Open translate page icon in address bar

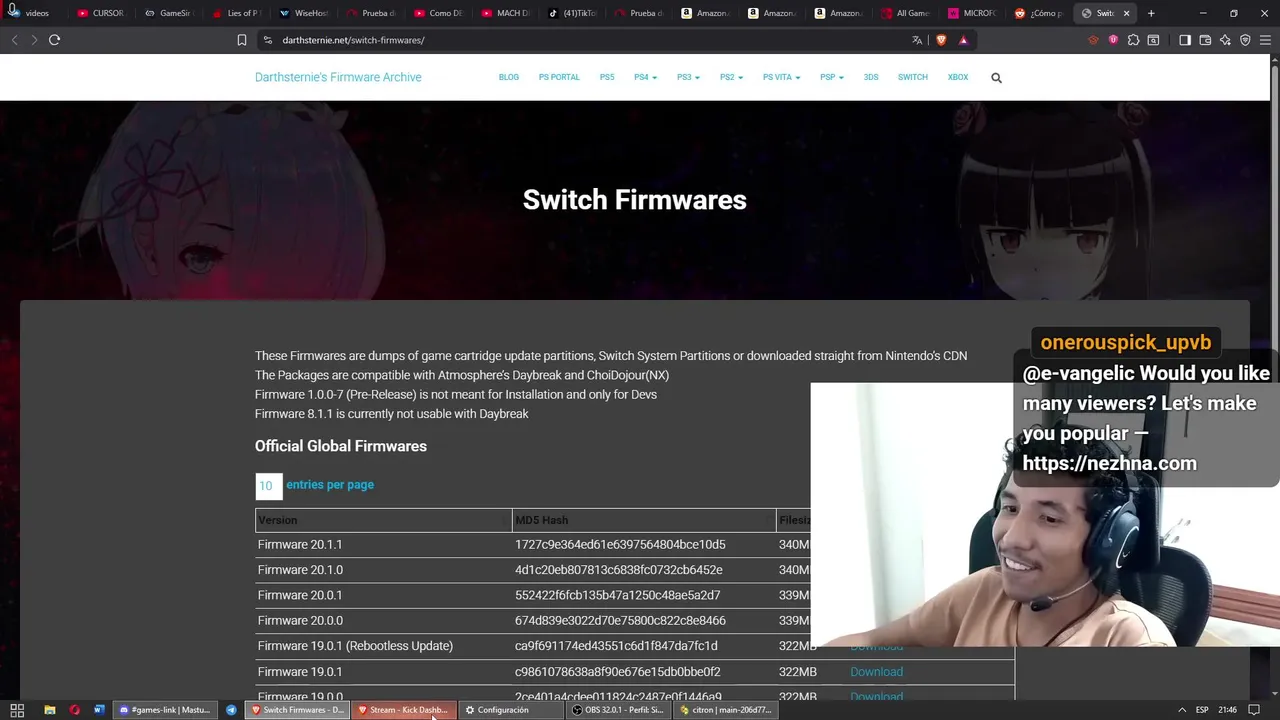tap(917, 40)
